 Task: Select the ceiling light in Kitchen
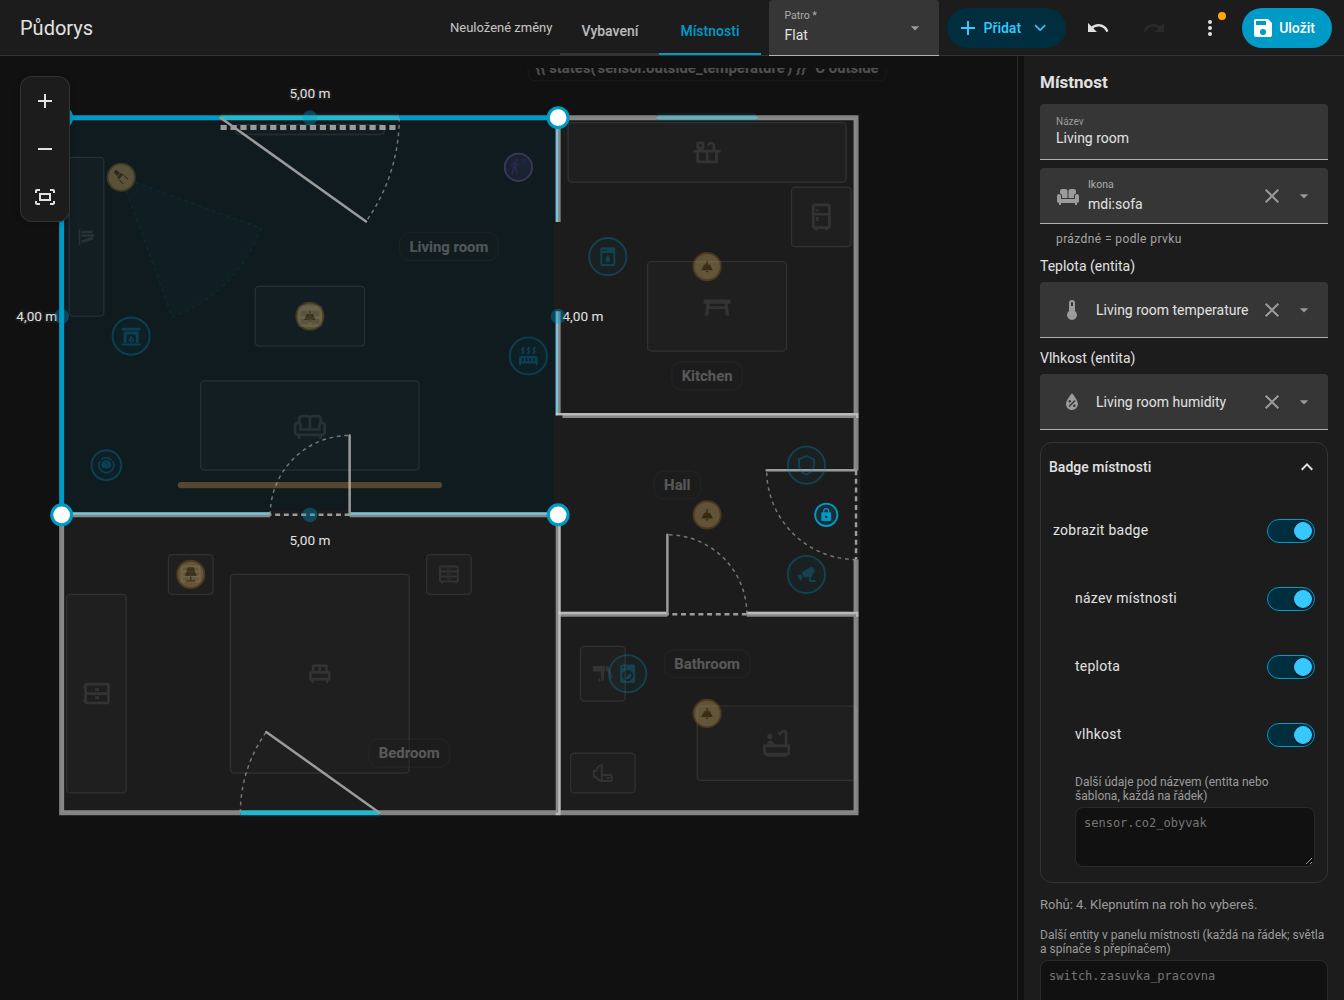(x=707, y=267)
